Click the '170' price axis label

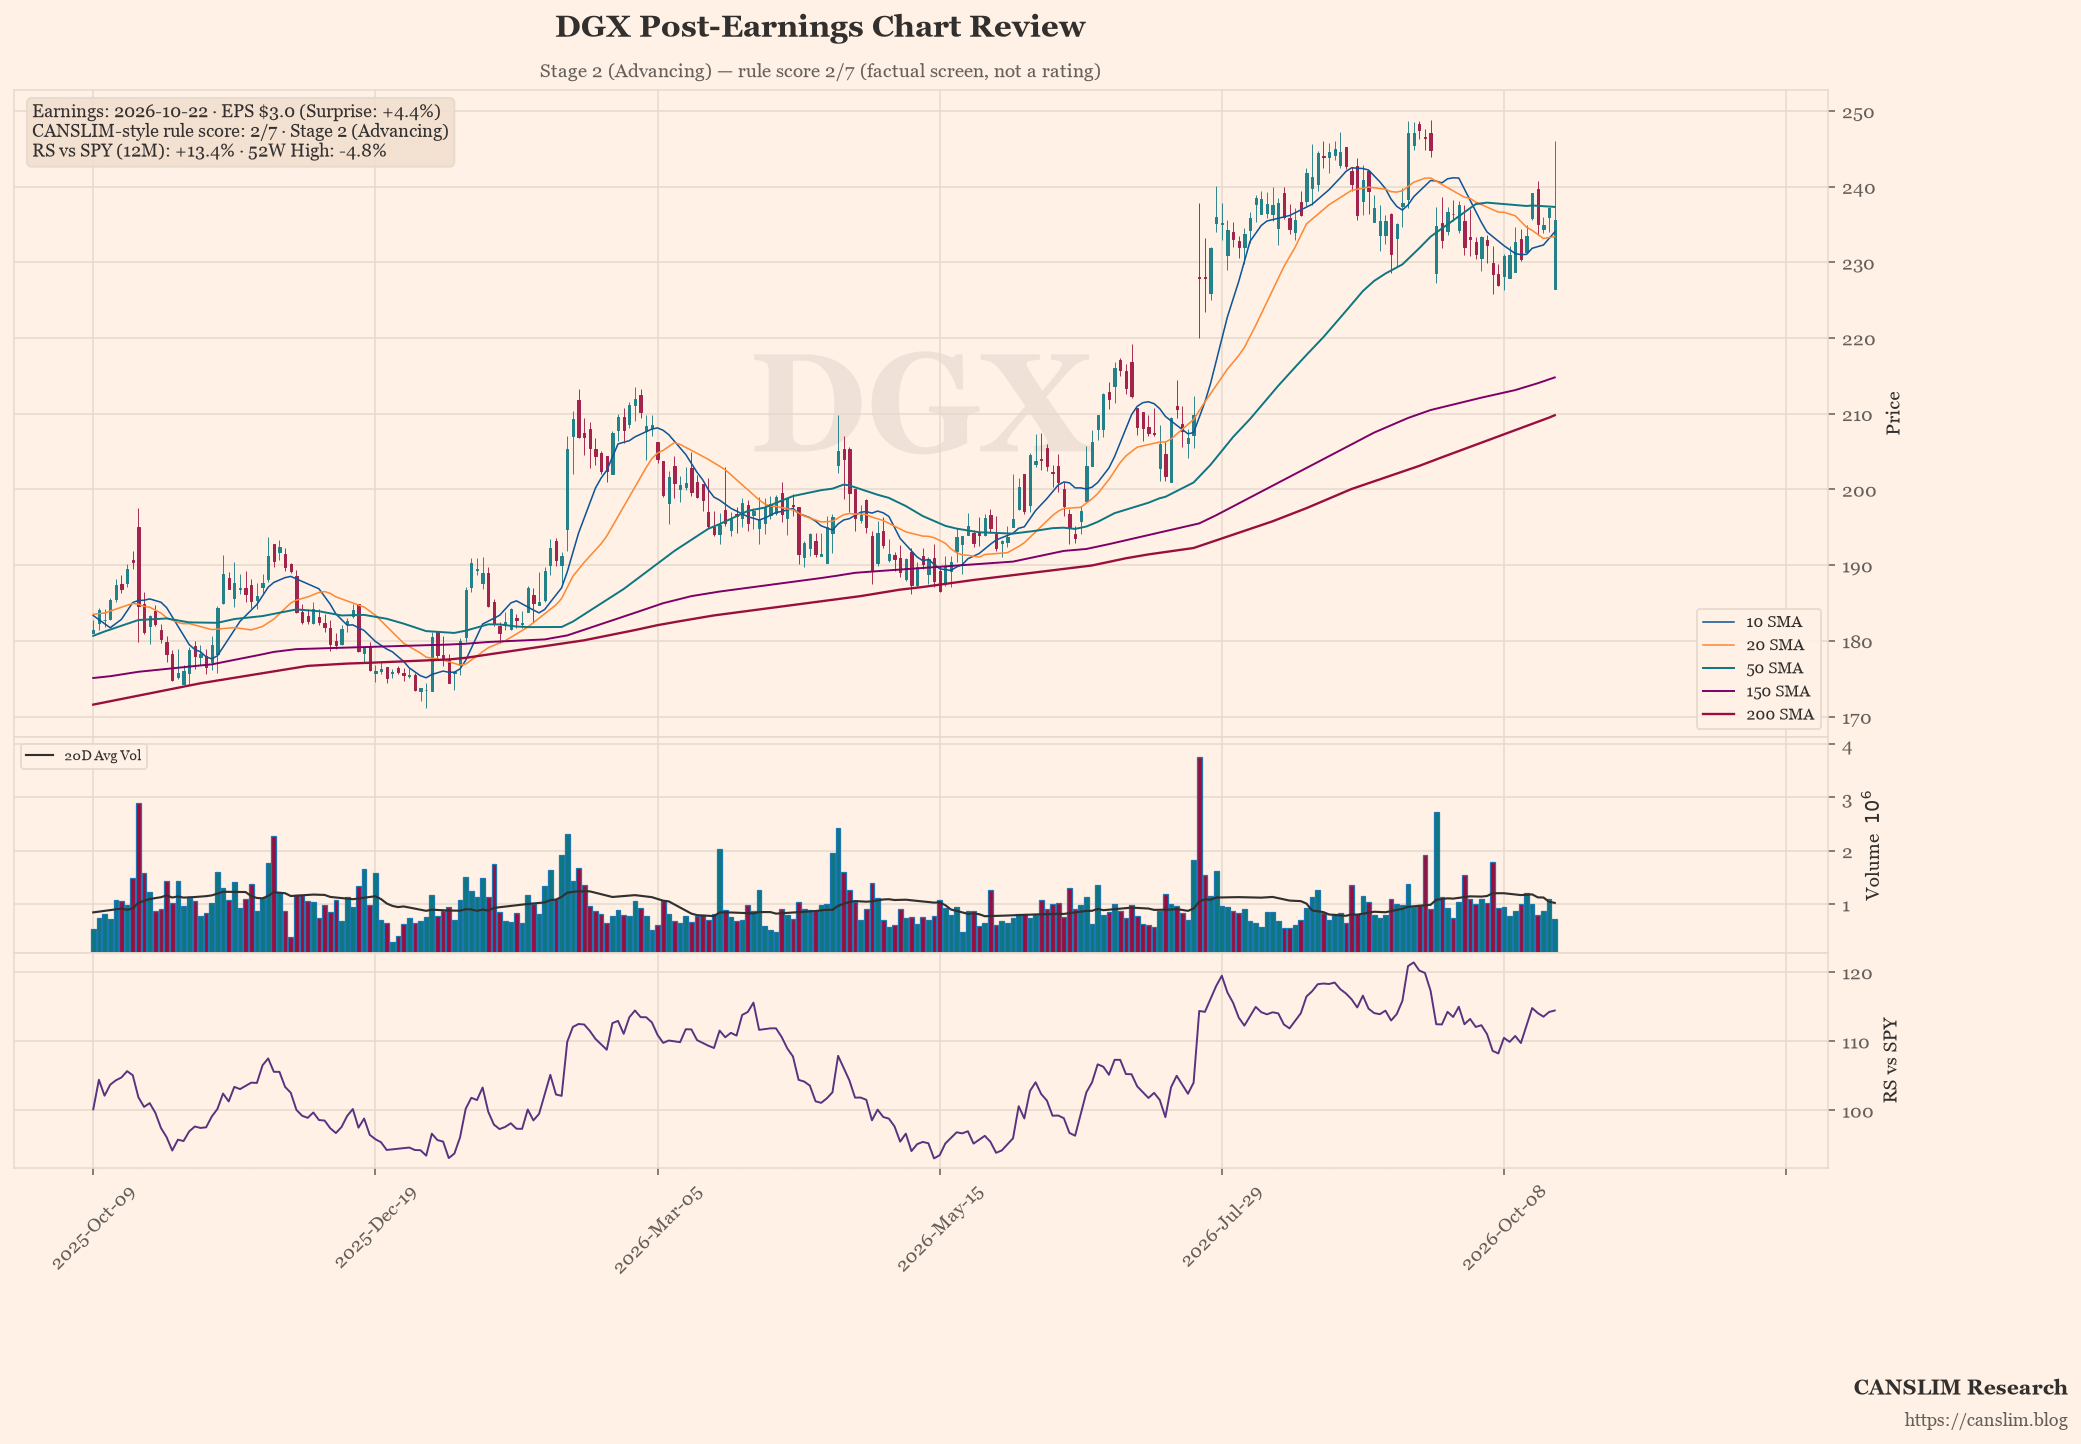[x=1859, y=717]
